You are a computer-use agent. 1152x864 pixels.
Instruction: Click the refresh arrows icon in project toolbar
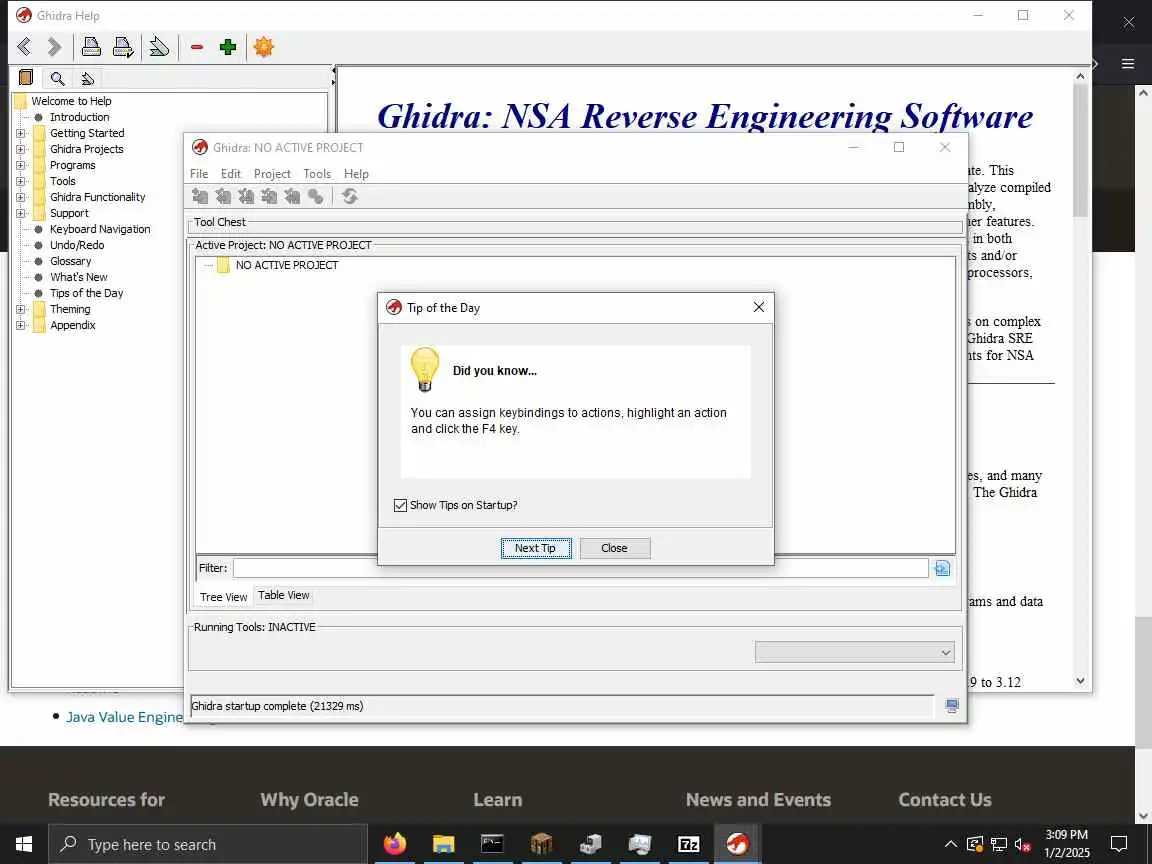pos(350,196)
